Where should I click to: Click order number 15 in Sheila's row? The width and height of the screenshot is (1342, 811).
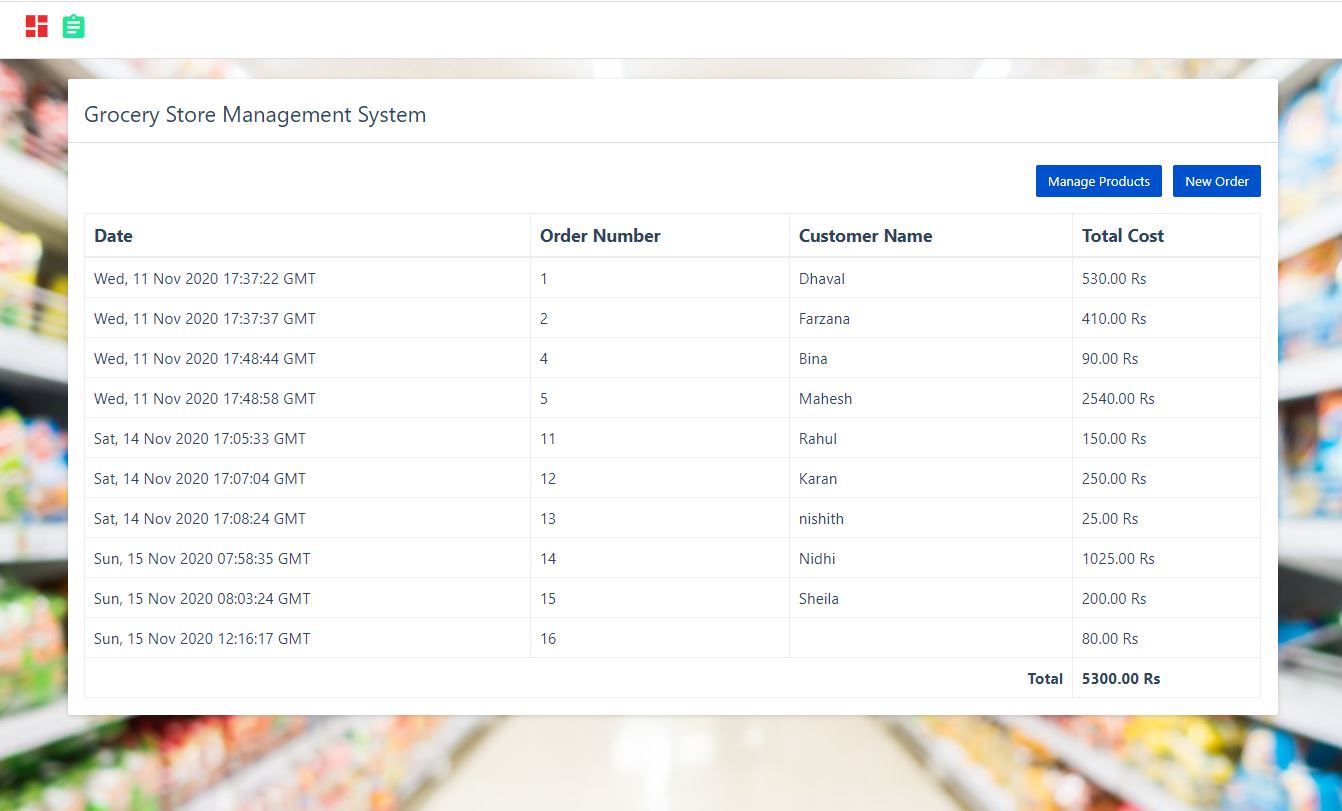pos(548,599)
